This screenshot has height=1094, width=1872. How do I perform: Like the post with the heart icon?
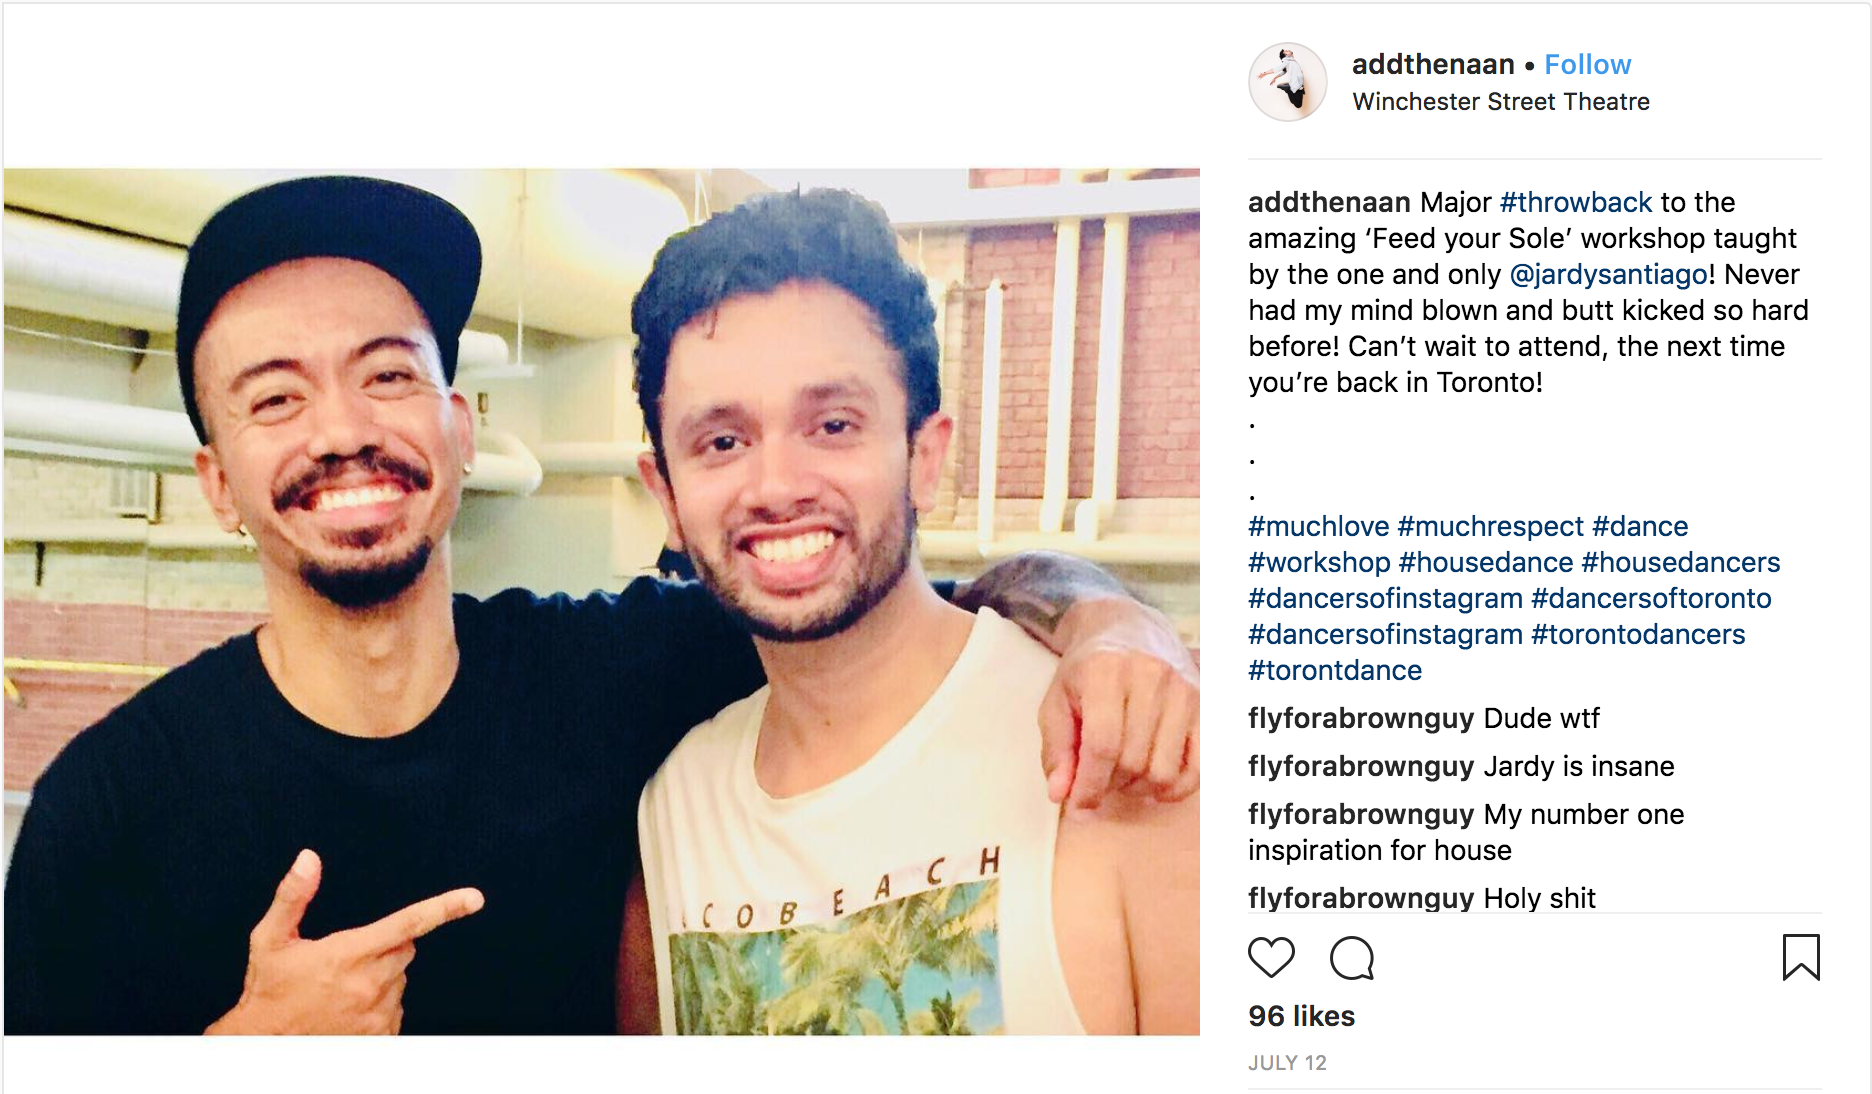pos(1271,957)
